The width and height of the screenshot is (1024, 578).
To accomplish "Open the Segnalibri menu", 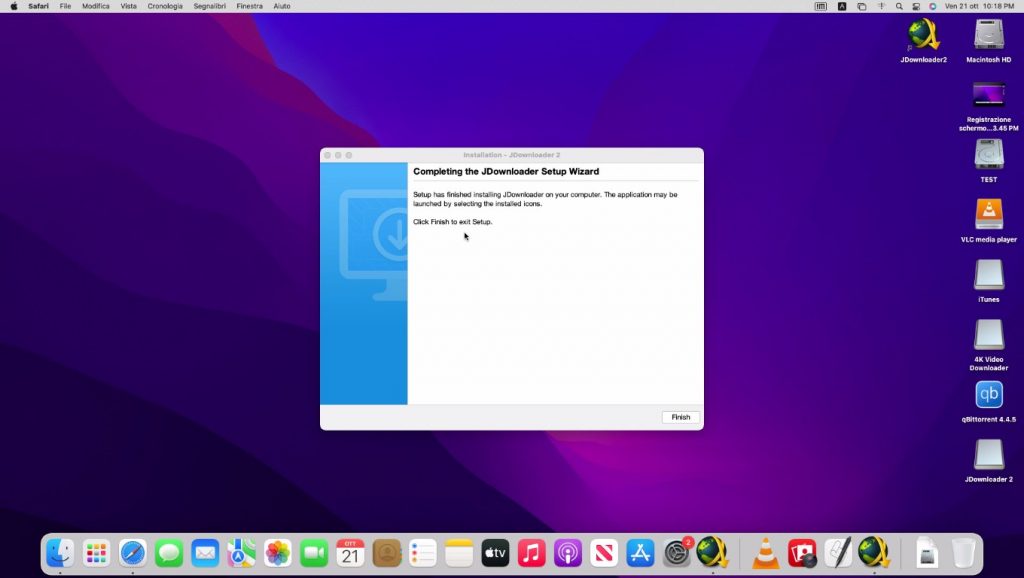I will point(210,6).
